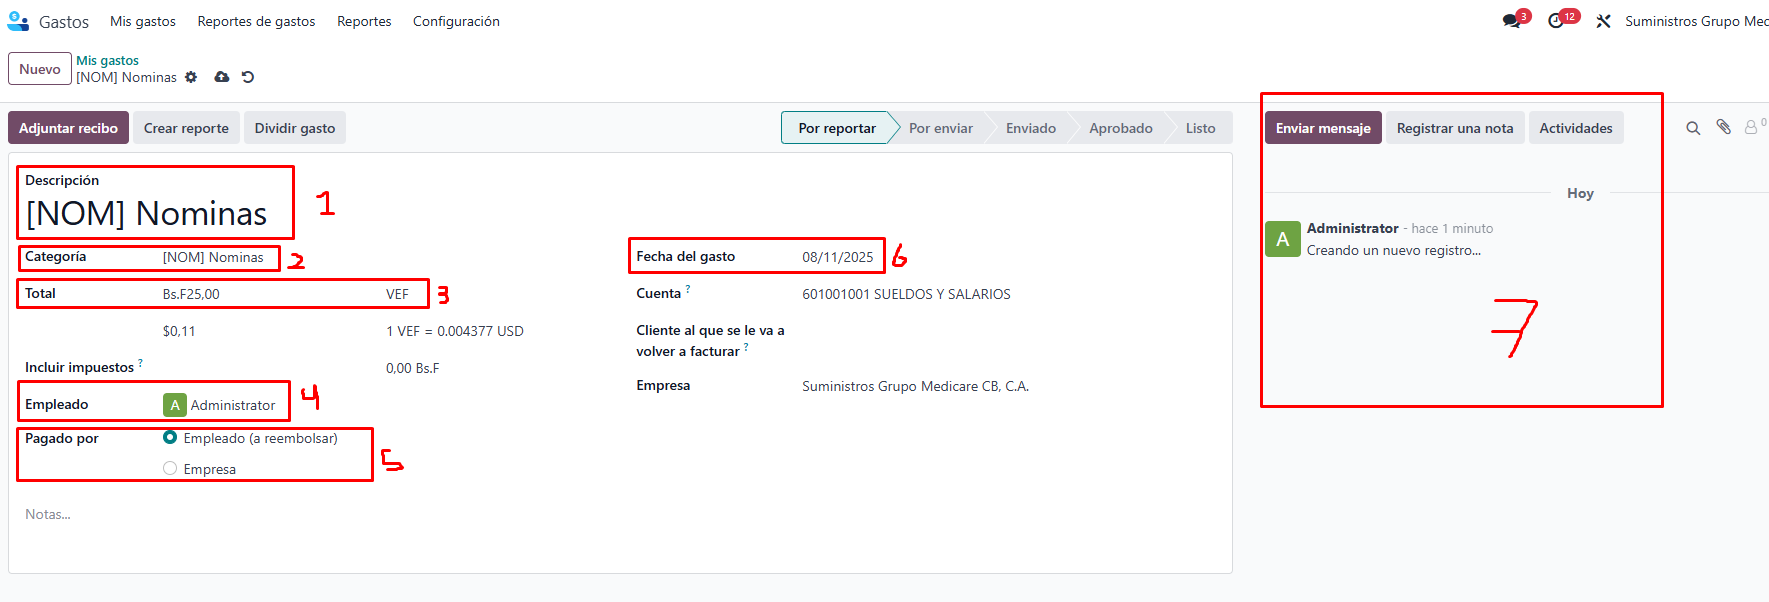Attach files using the paperclip icon
Image resolution: width=1769 pixels, height=602 pixels.
pyautogui.click(x=1724, y=127)
